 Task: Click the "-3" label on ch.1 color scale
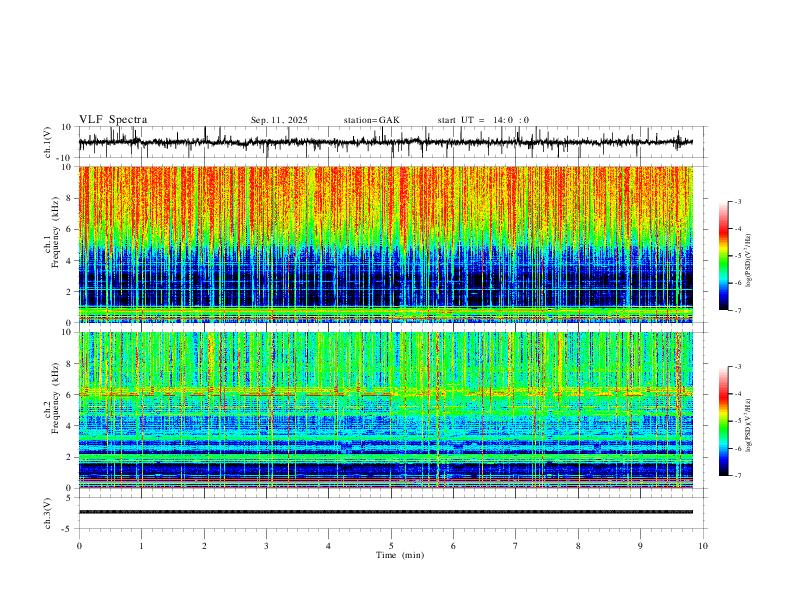738,202
